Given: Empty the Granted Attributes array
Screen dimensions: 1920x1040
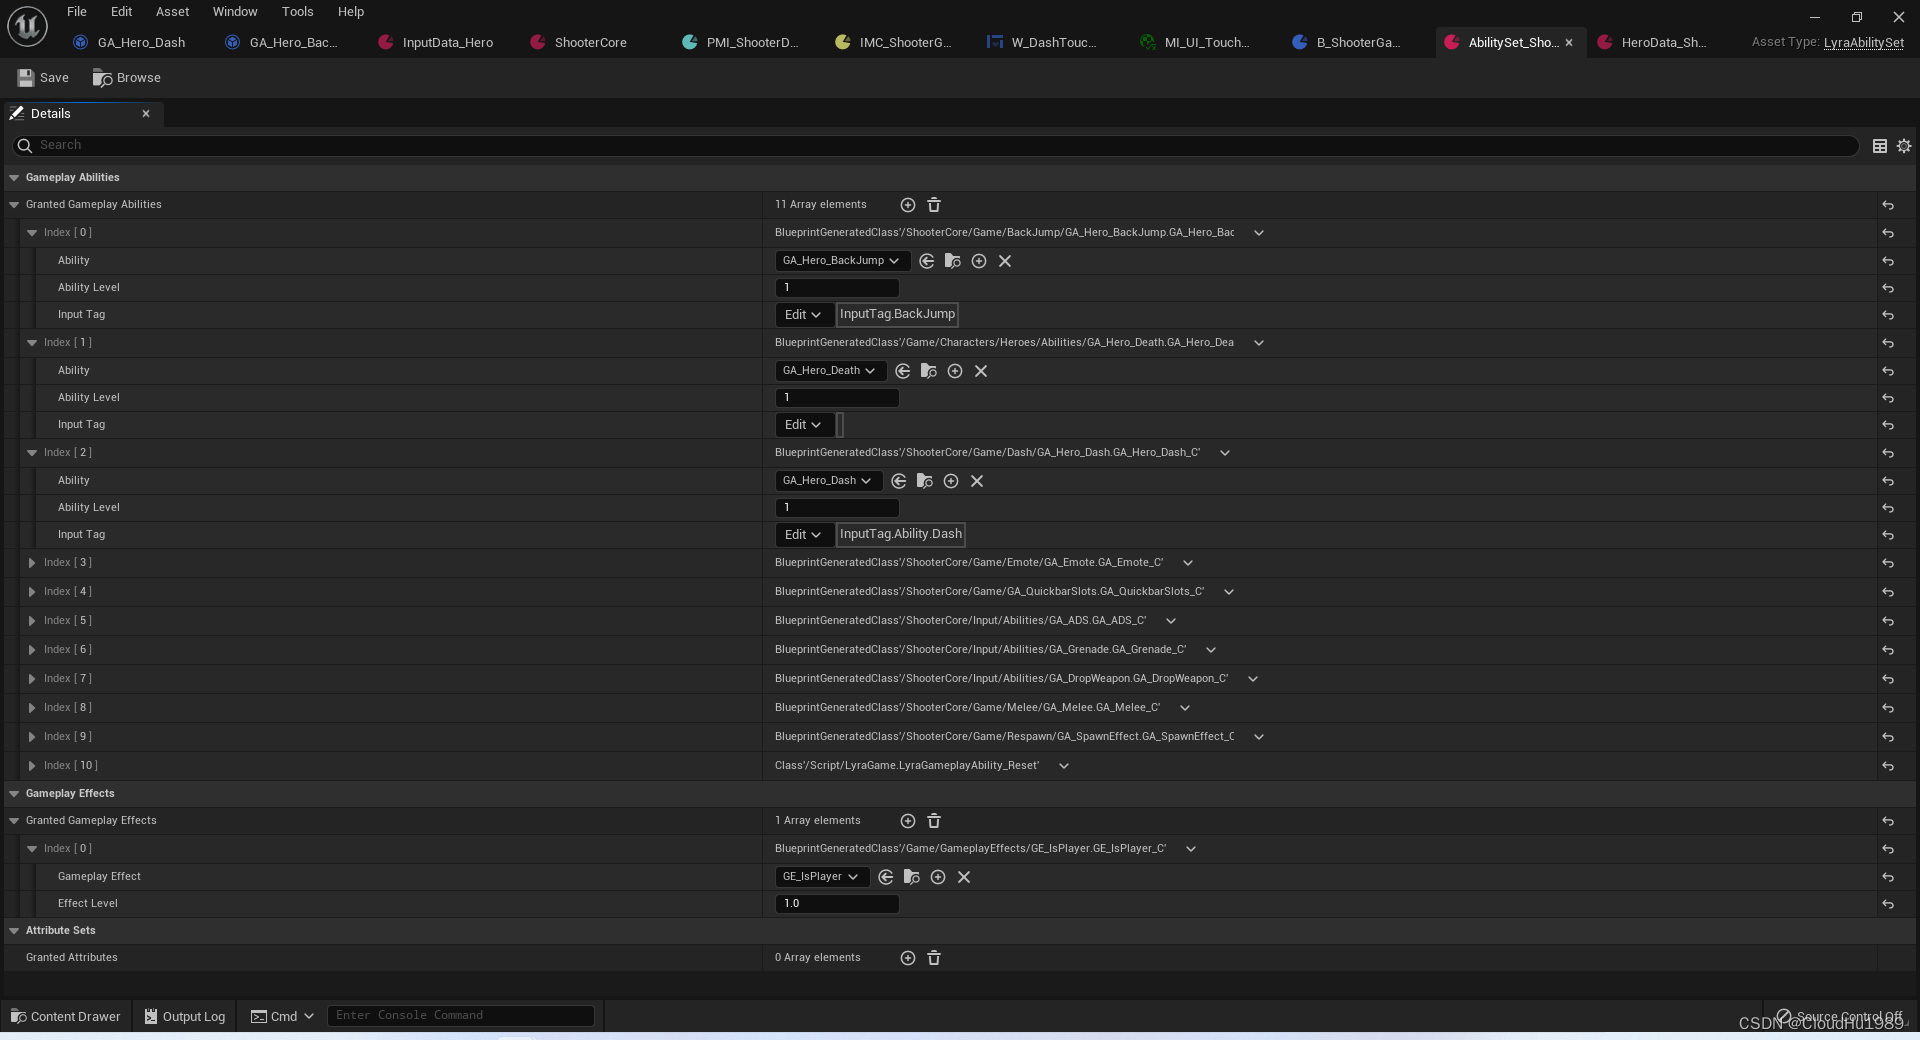Looking at the screenshot, I should pos(934,958).
